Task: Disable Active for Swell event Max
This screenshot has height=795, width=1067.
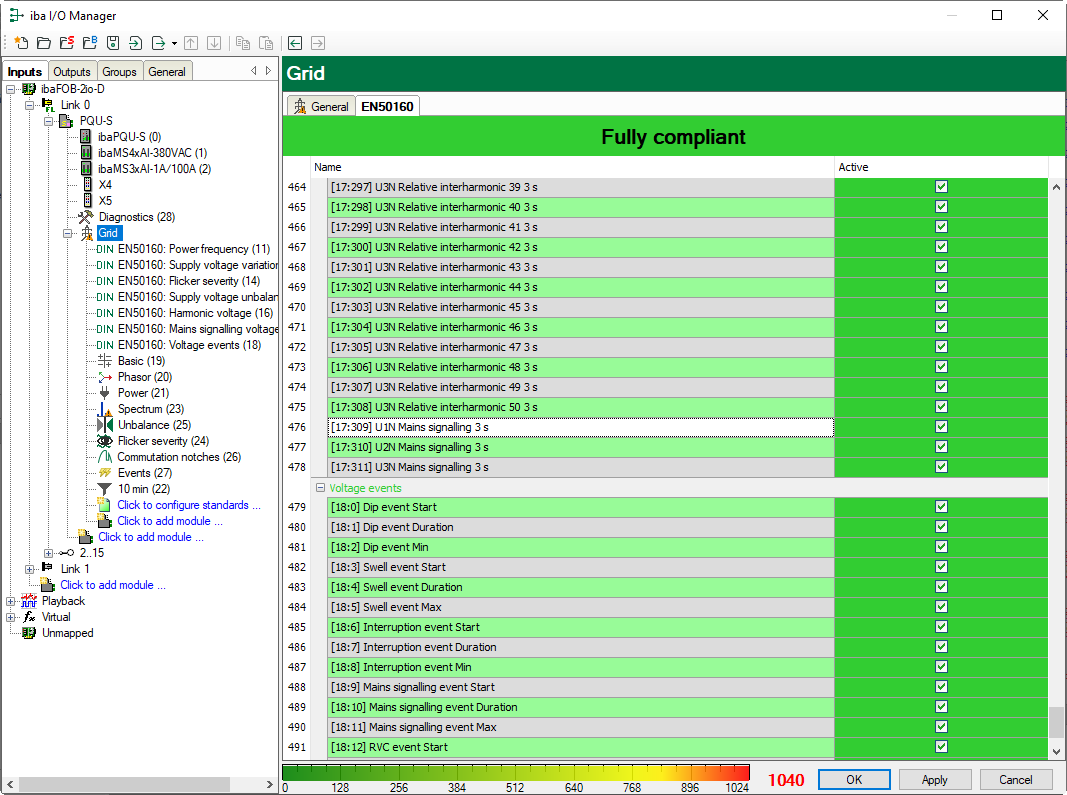Action: click(x=941, y=607)
